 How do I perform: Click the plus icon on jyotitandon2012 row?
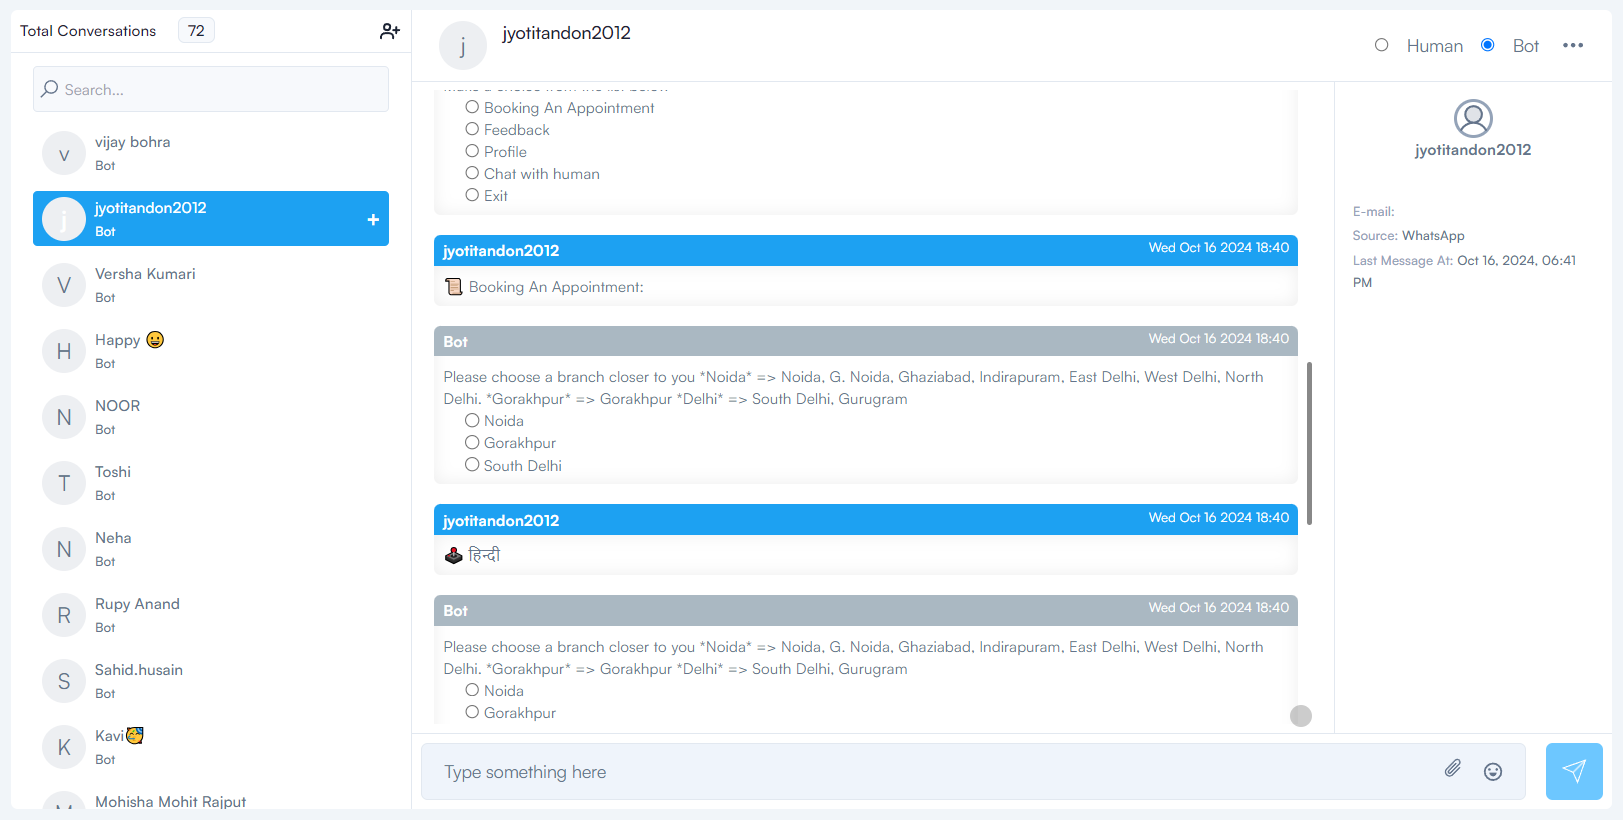coord(373,219)
